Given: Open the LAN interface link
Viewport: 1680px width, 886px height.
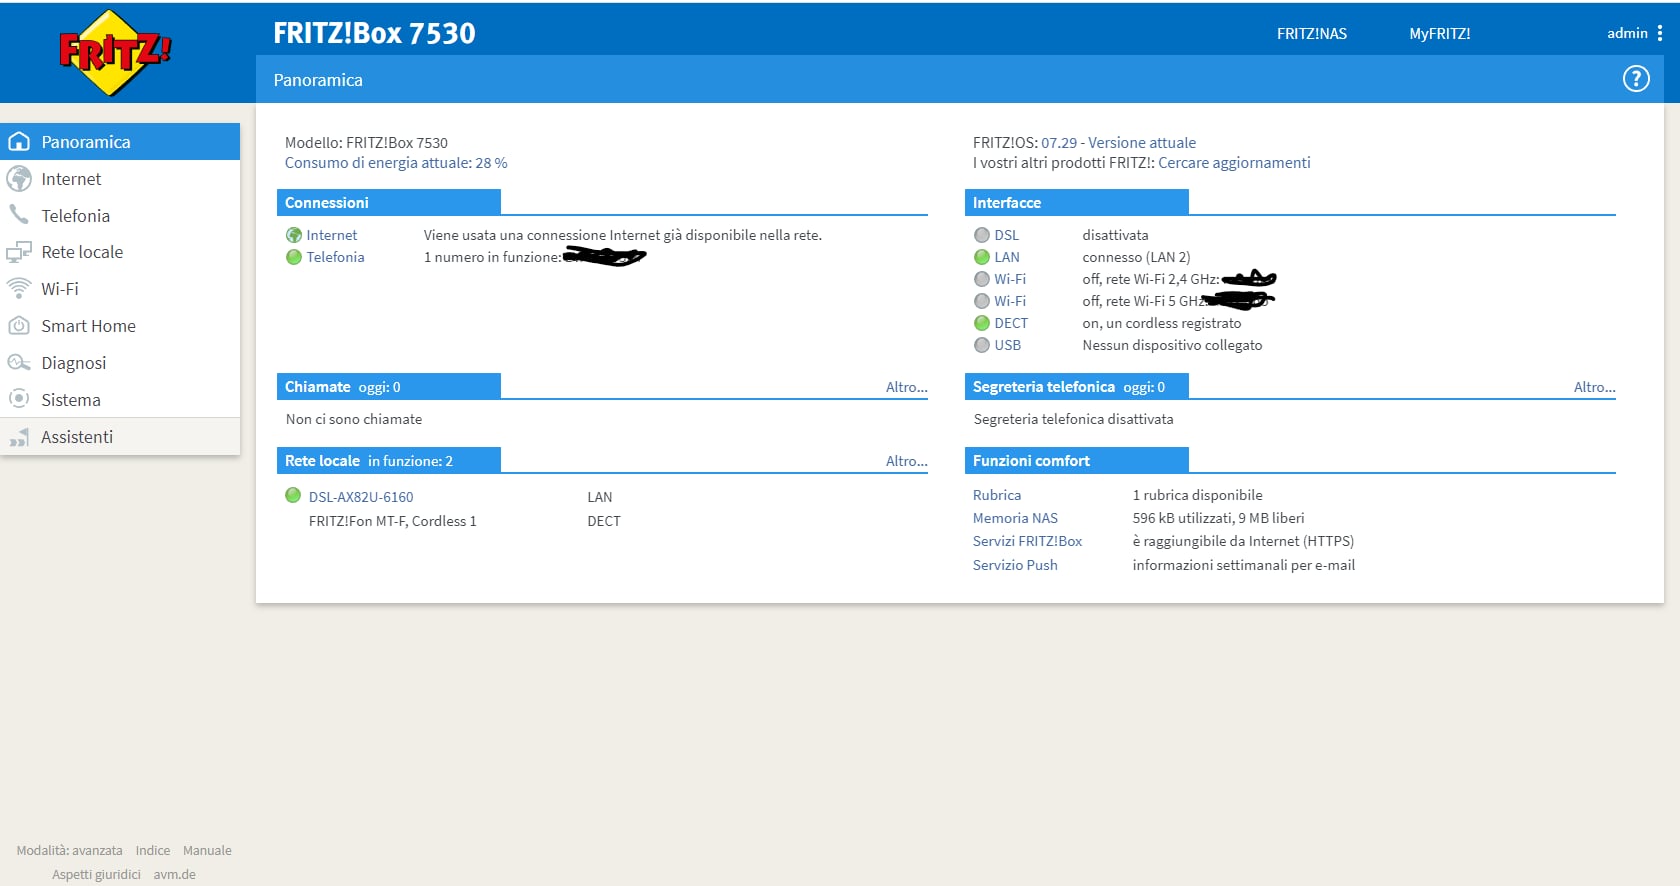Looking at the screenshot, I should click(x=1007, y=257).
